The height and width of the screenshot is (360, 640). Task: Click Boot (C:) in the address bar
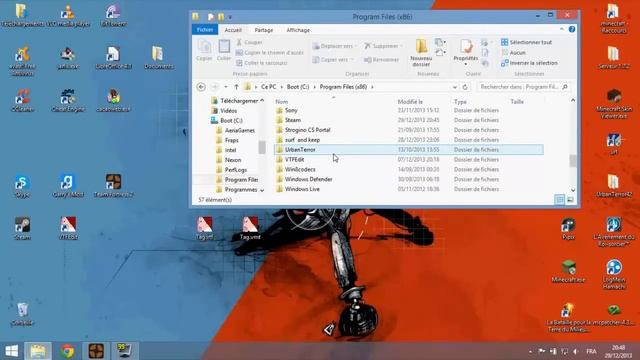click(x=298, y=87)
